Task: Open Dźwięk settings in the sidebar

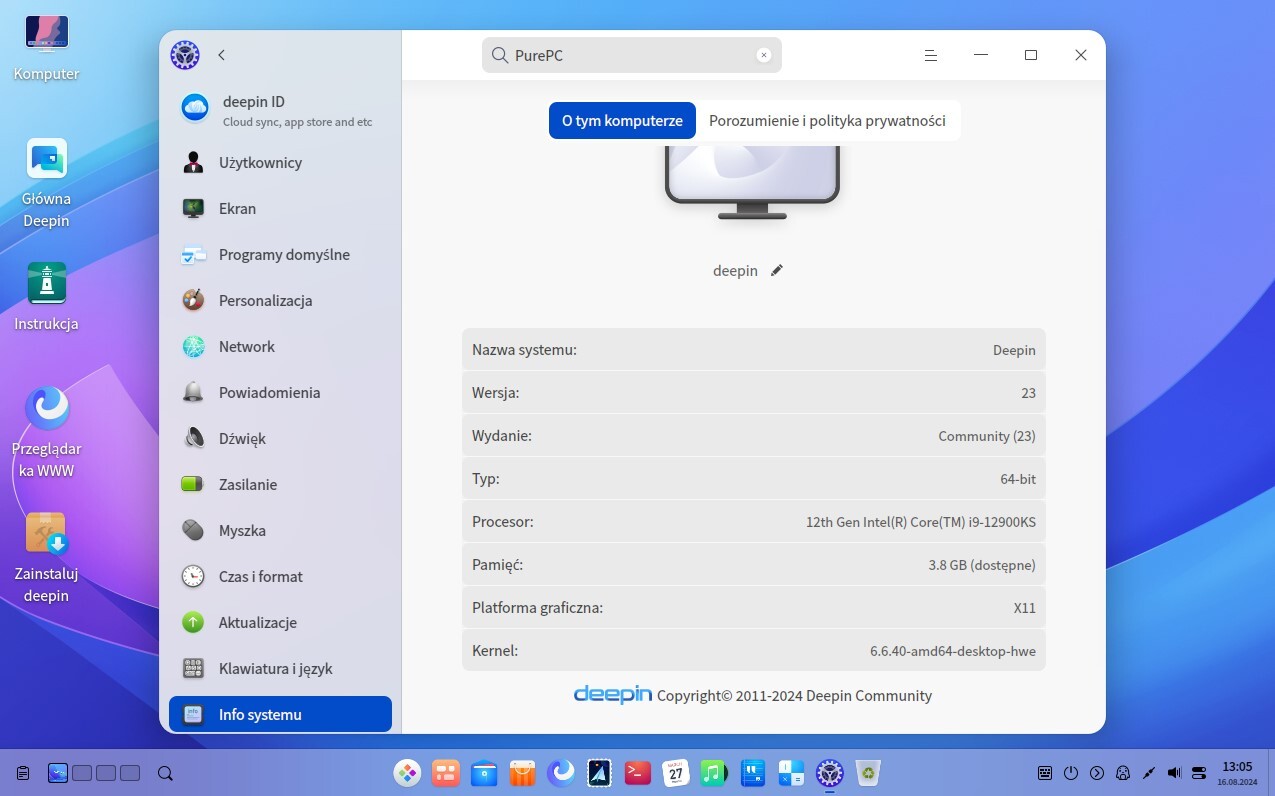Action: coord(241,438)
